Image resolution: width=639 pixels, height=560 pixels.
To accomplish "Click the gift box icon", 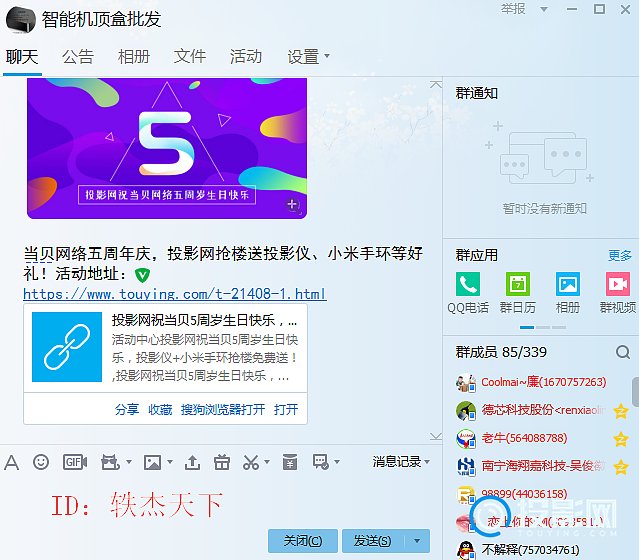I will click(x=222, y=463).
